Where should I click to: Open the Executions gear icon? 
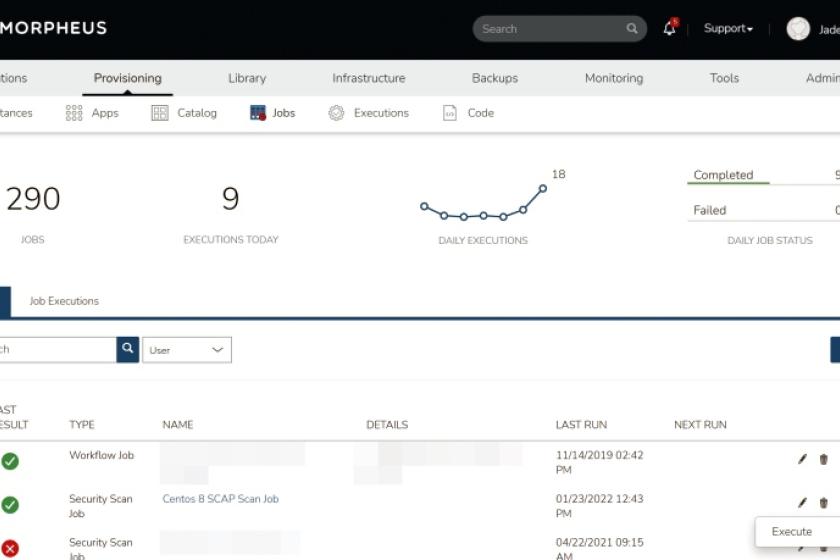(x=336, y=113)
